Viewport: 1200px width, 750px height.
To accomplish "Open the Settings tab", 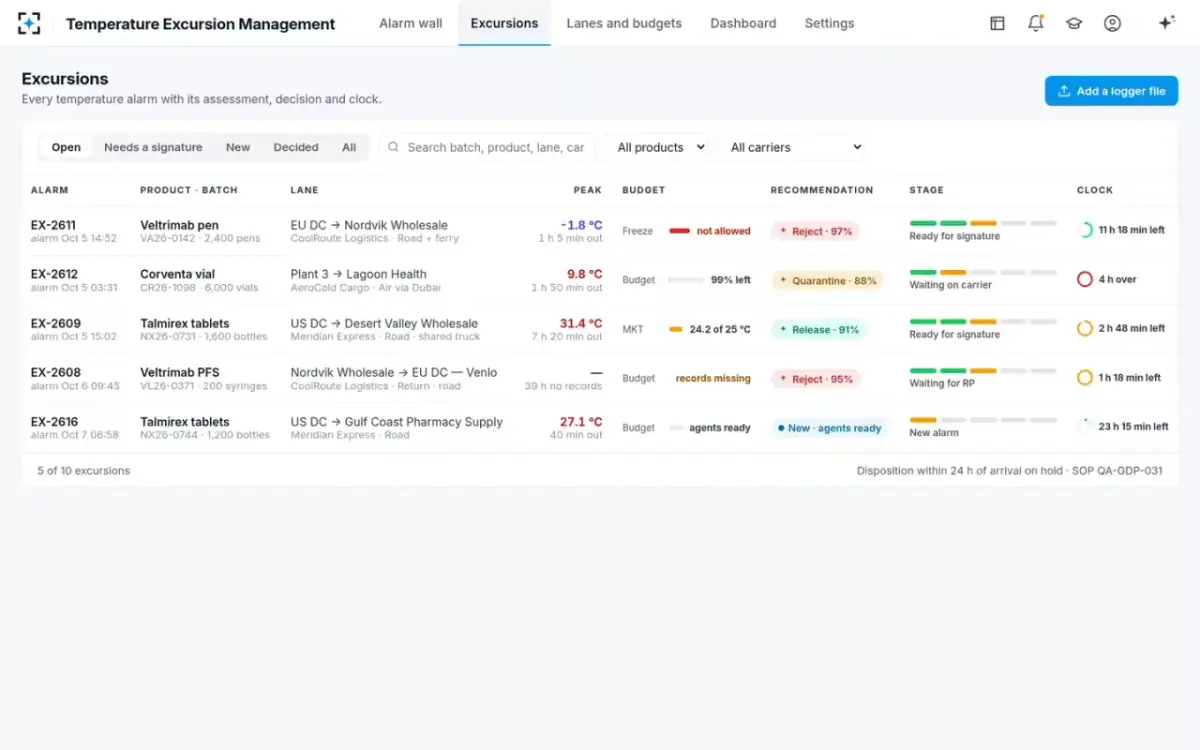I will coord(830,23).
